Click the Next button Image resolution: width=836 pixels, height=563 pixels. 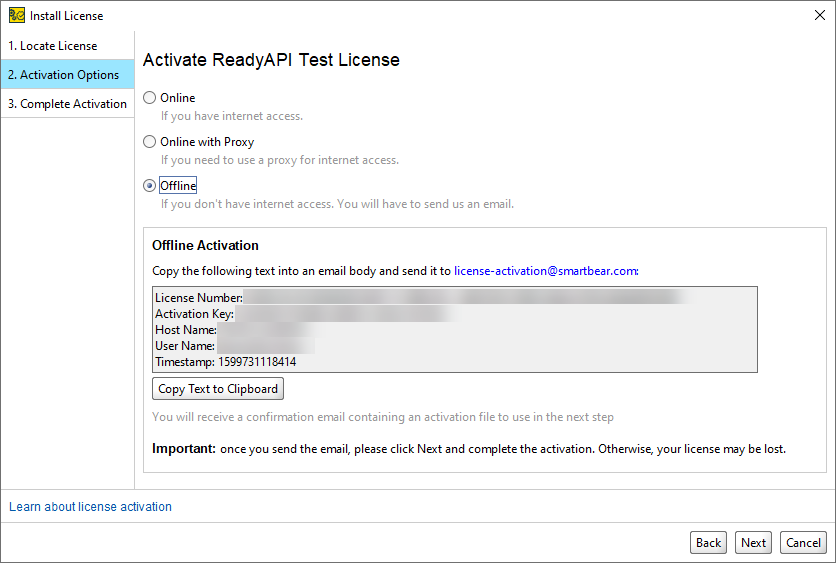753,543
